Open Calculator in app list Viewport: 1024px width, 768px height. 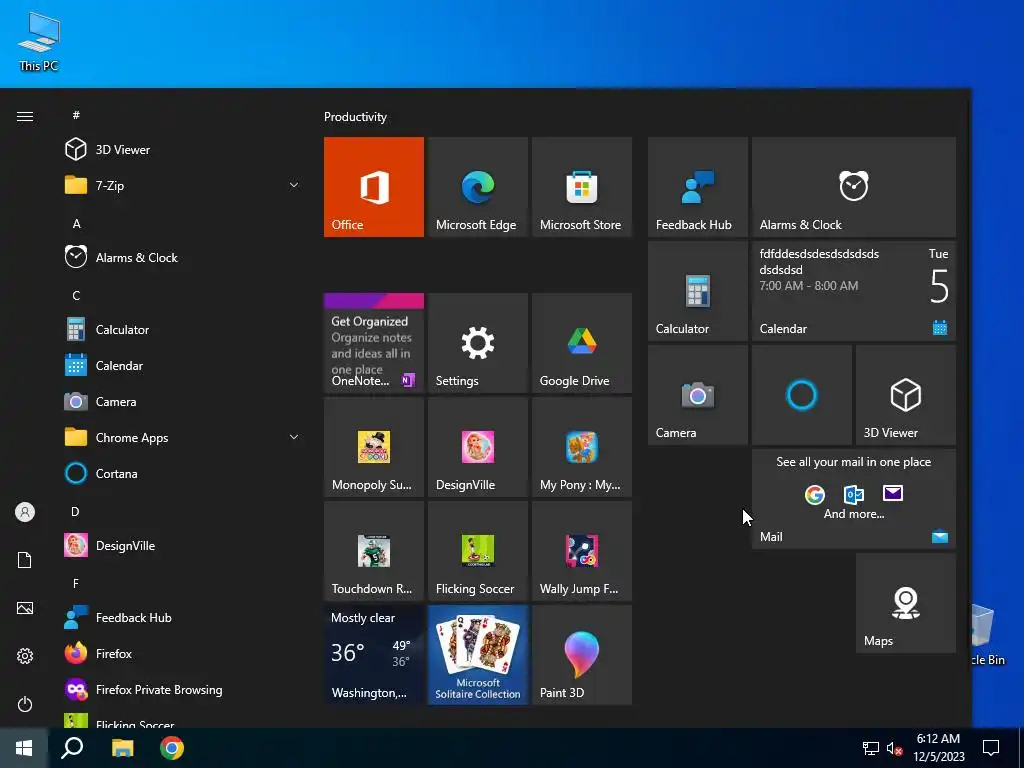pos(183,330)
